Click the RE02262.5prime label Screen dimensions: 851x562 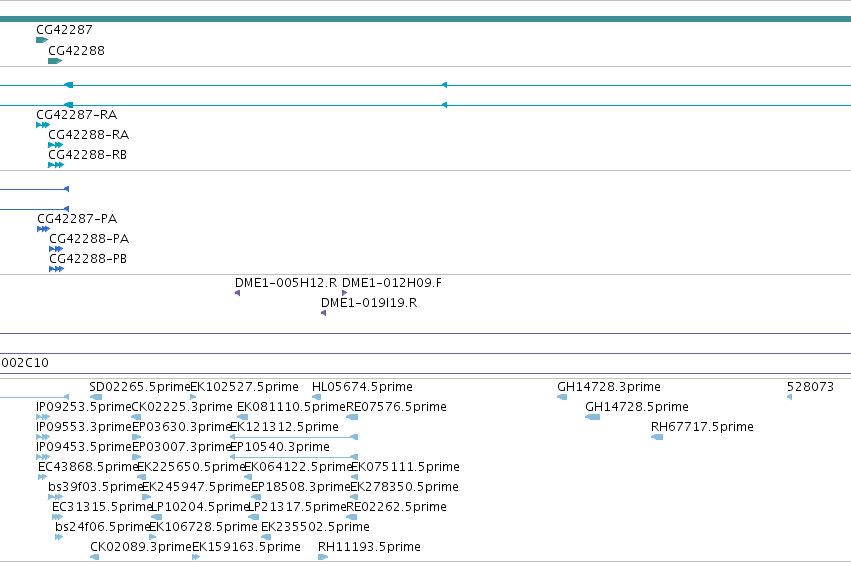coord(396,507)
